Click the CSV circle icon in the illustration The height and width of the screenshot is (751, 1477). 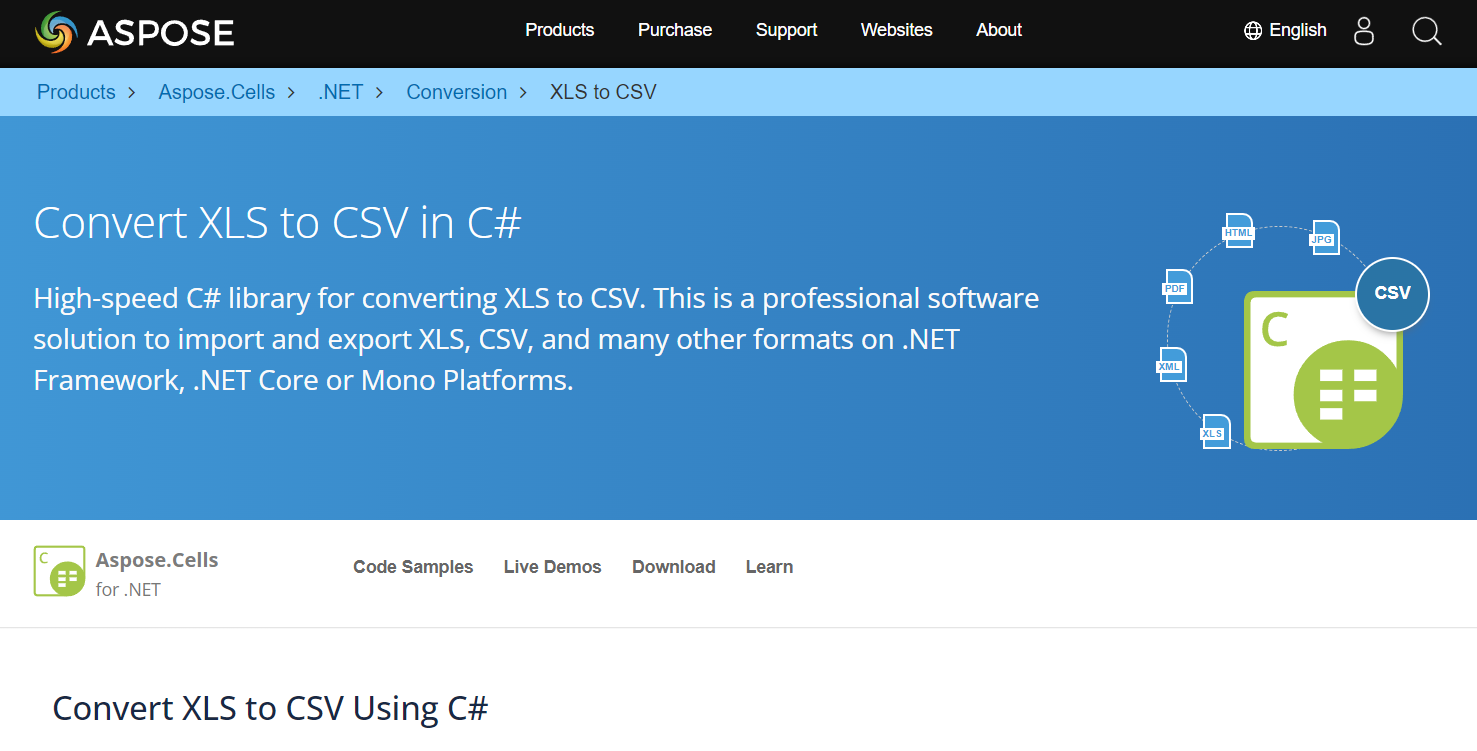pos(1392,294)
